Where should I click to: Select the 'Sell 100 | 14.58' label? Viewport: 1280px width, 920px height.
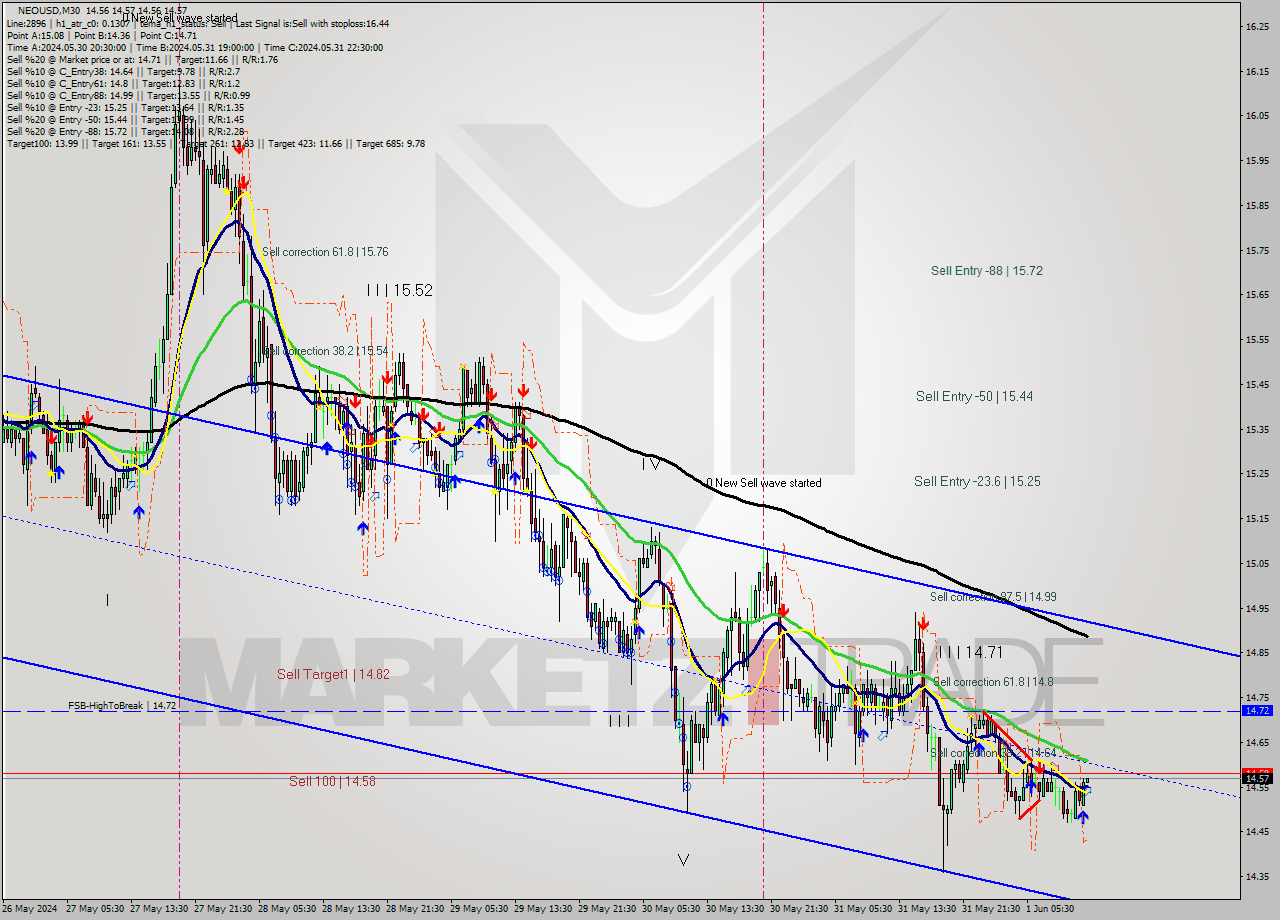(x=332, y=781)
